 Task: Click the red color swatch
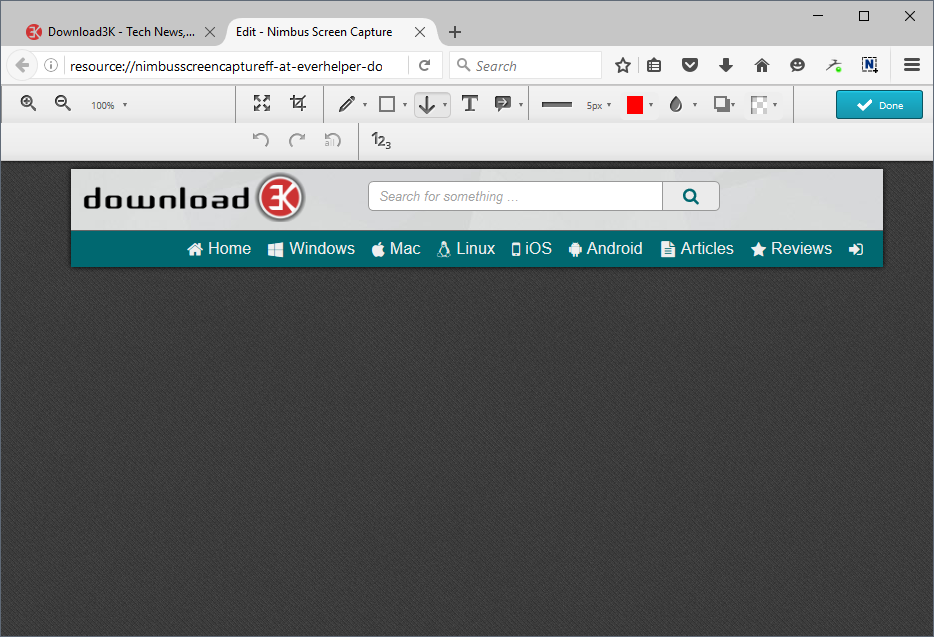[x=635, y=105]
